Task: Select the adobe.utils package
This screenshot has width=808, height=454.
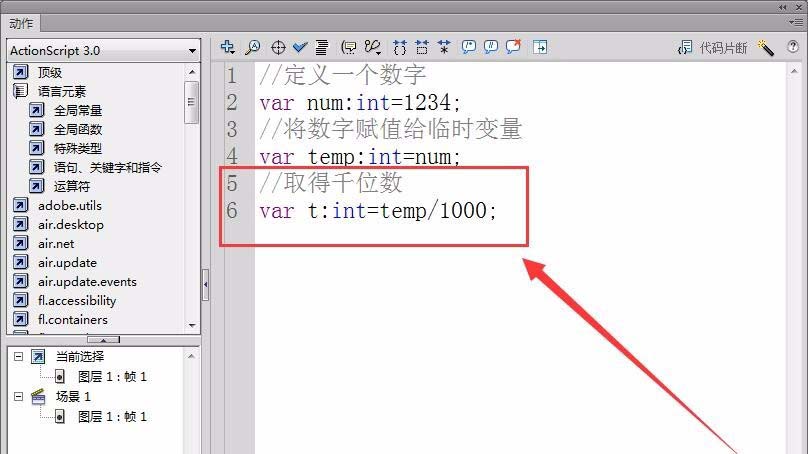Action: (x=70, y=206)
